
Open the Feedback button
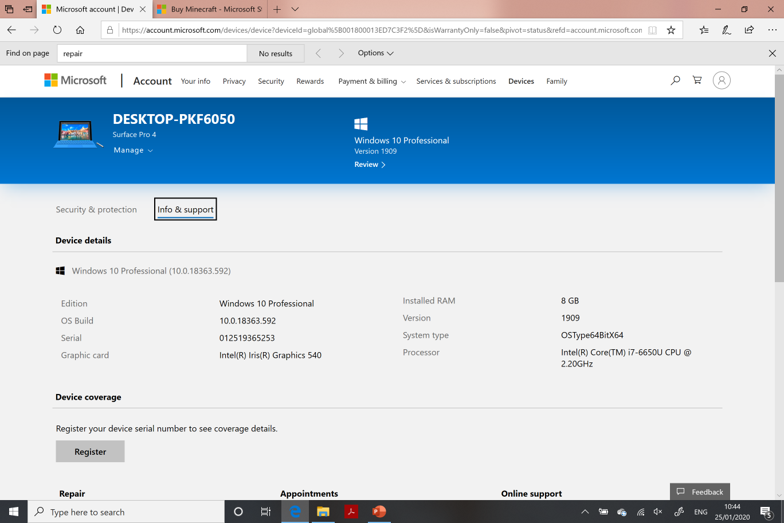pyautogui.click(x=700, y=492)
